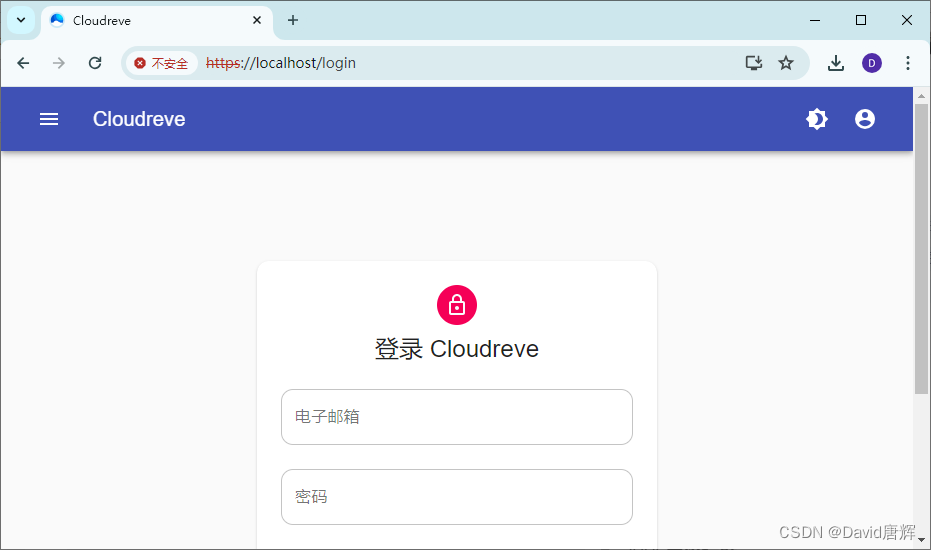The height and width of the screenshot is (550, 931).
Task: Maximize the browser window
Action: click(861, 20)
